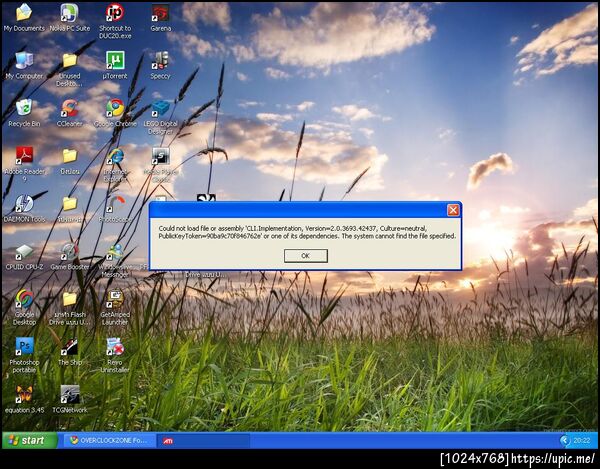
Task: Launch µTorrent from the desktop
Action: tap(115, 65)
